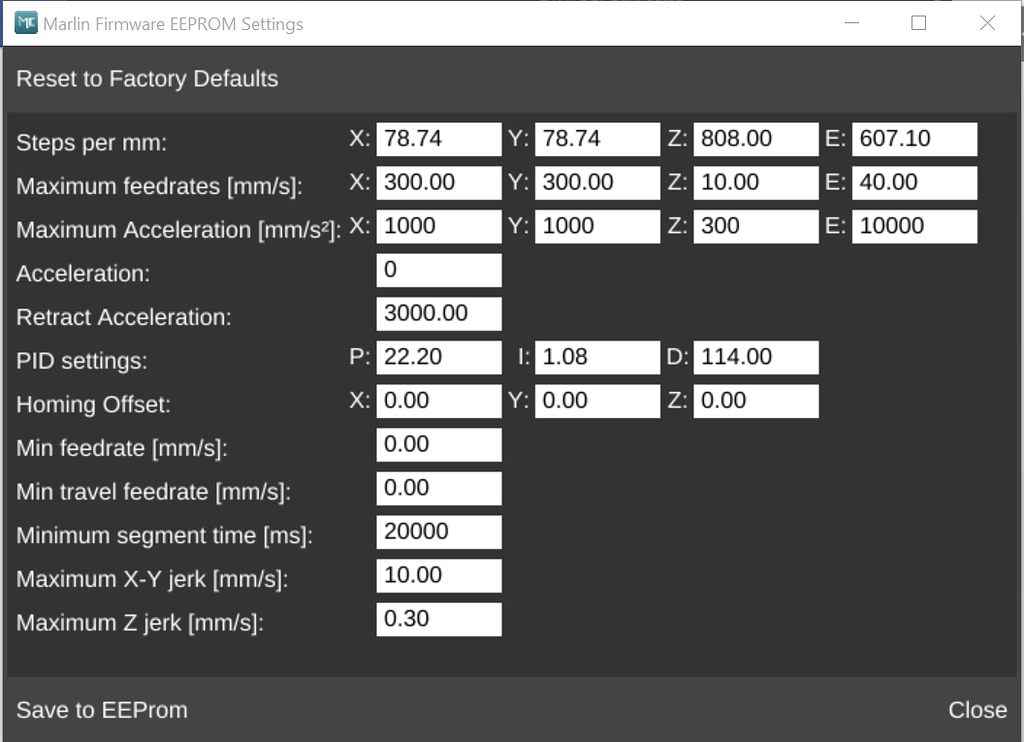Edit the Steps per mm X field
This screenshot has height=742, width=1024.
click(x=438, y=139)
